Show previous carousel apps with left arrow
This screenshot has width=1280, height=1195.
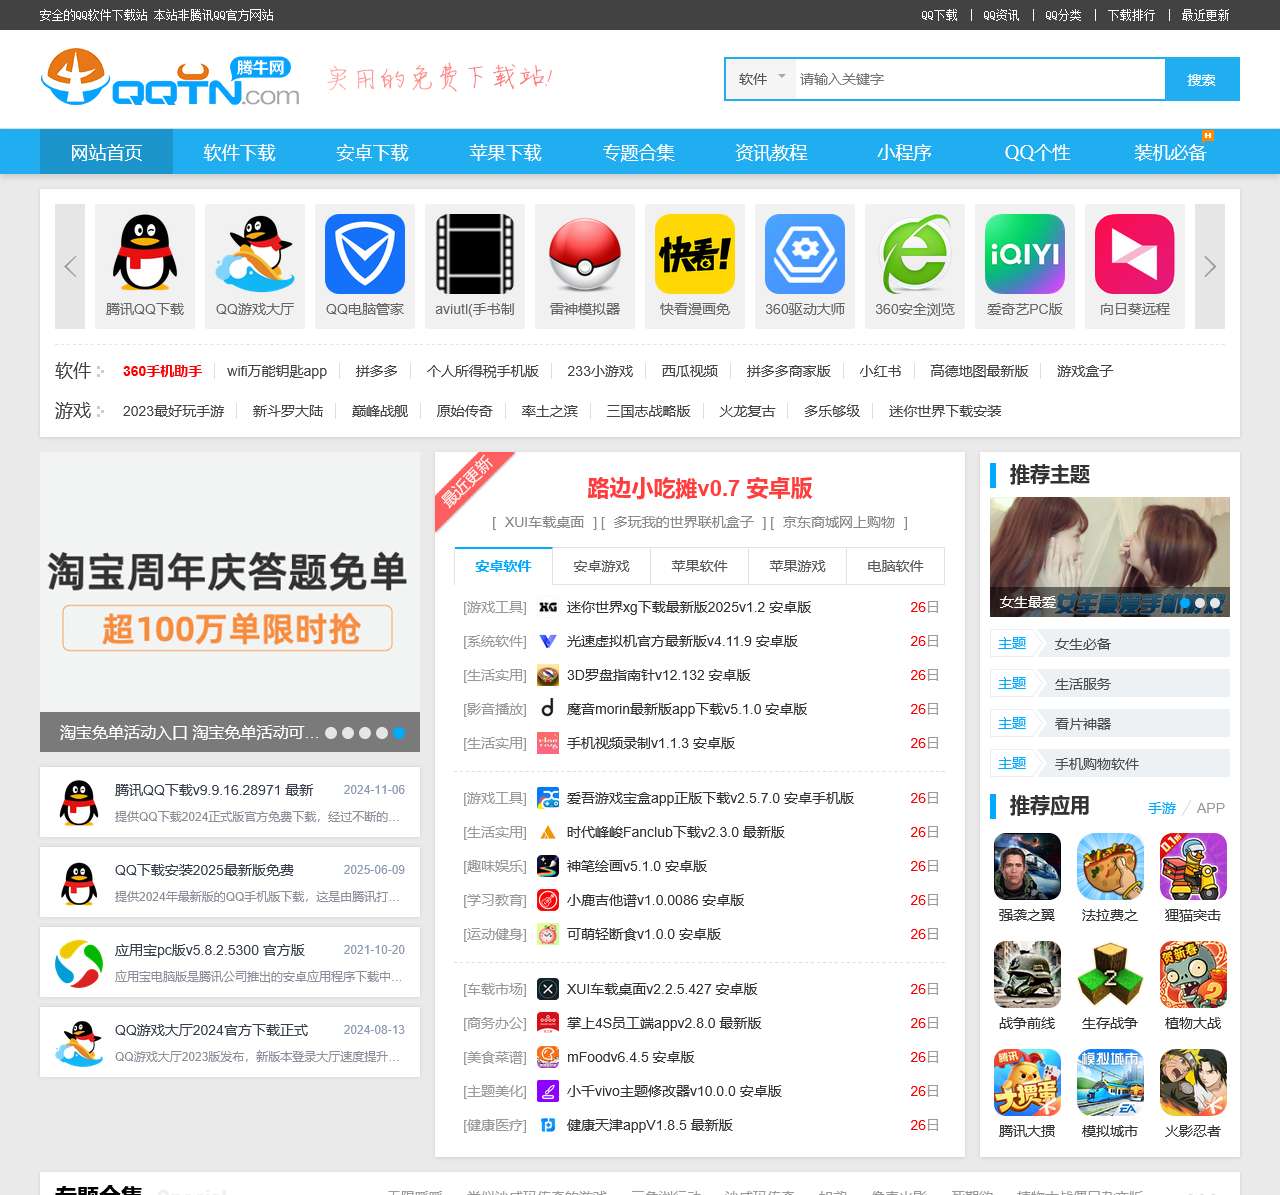[70, 266]
